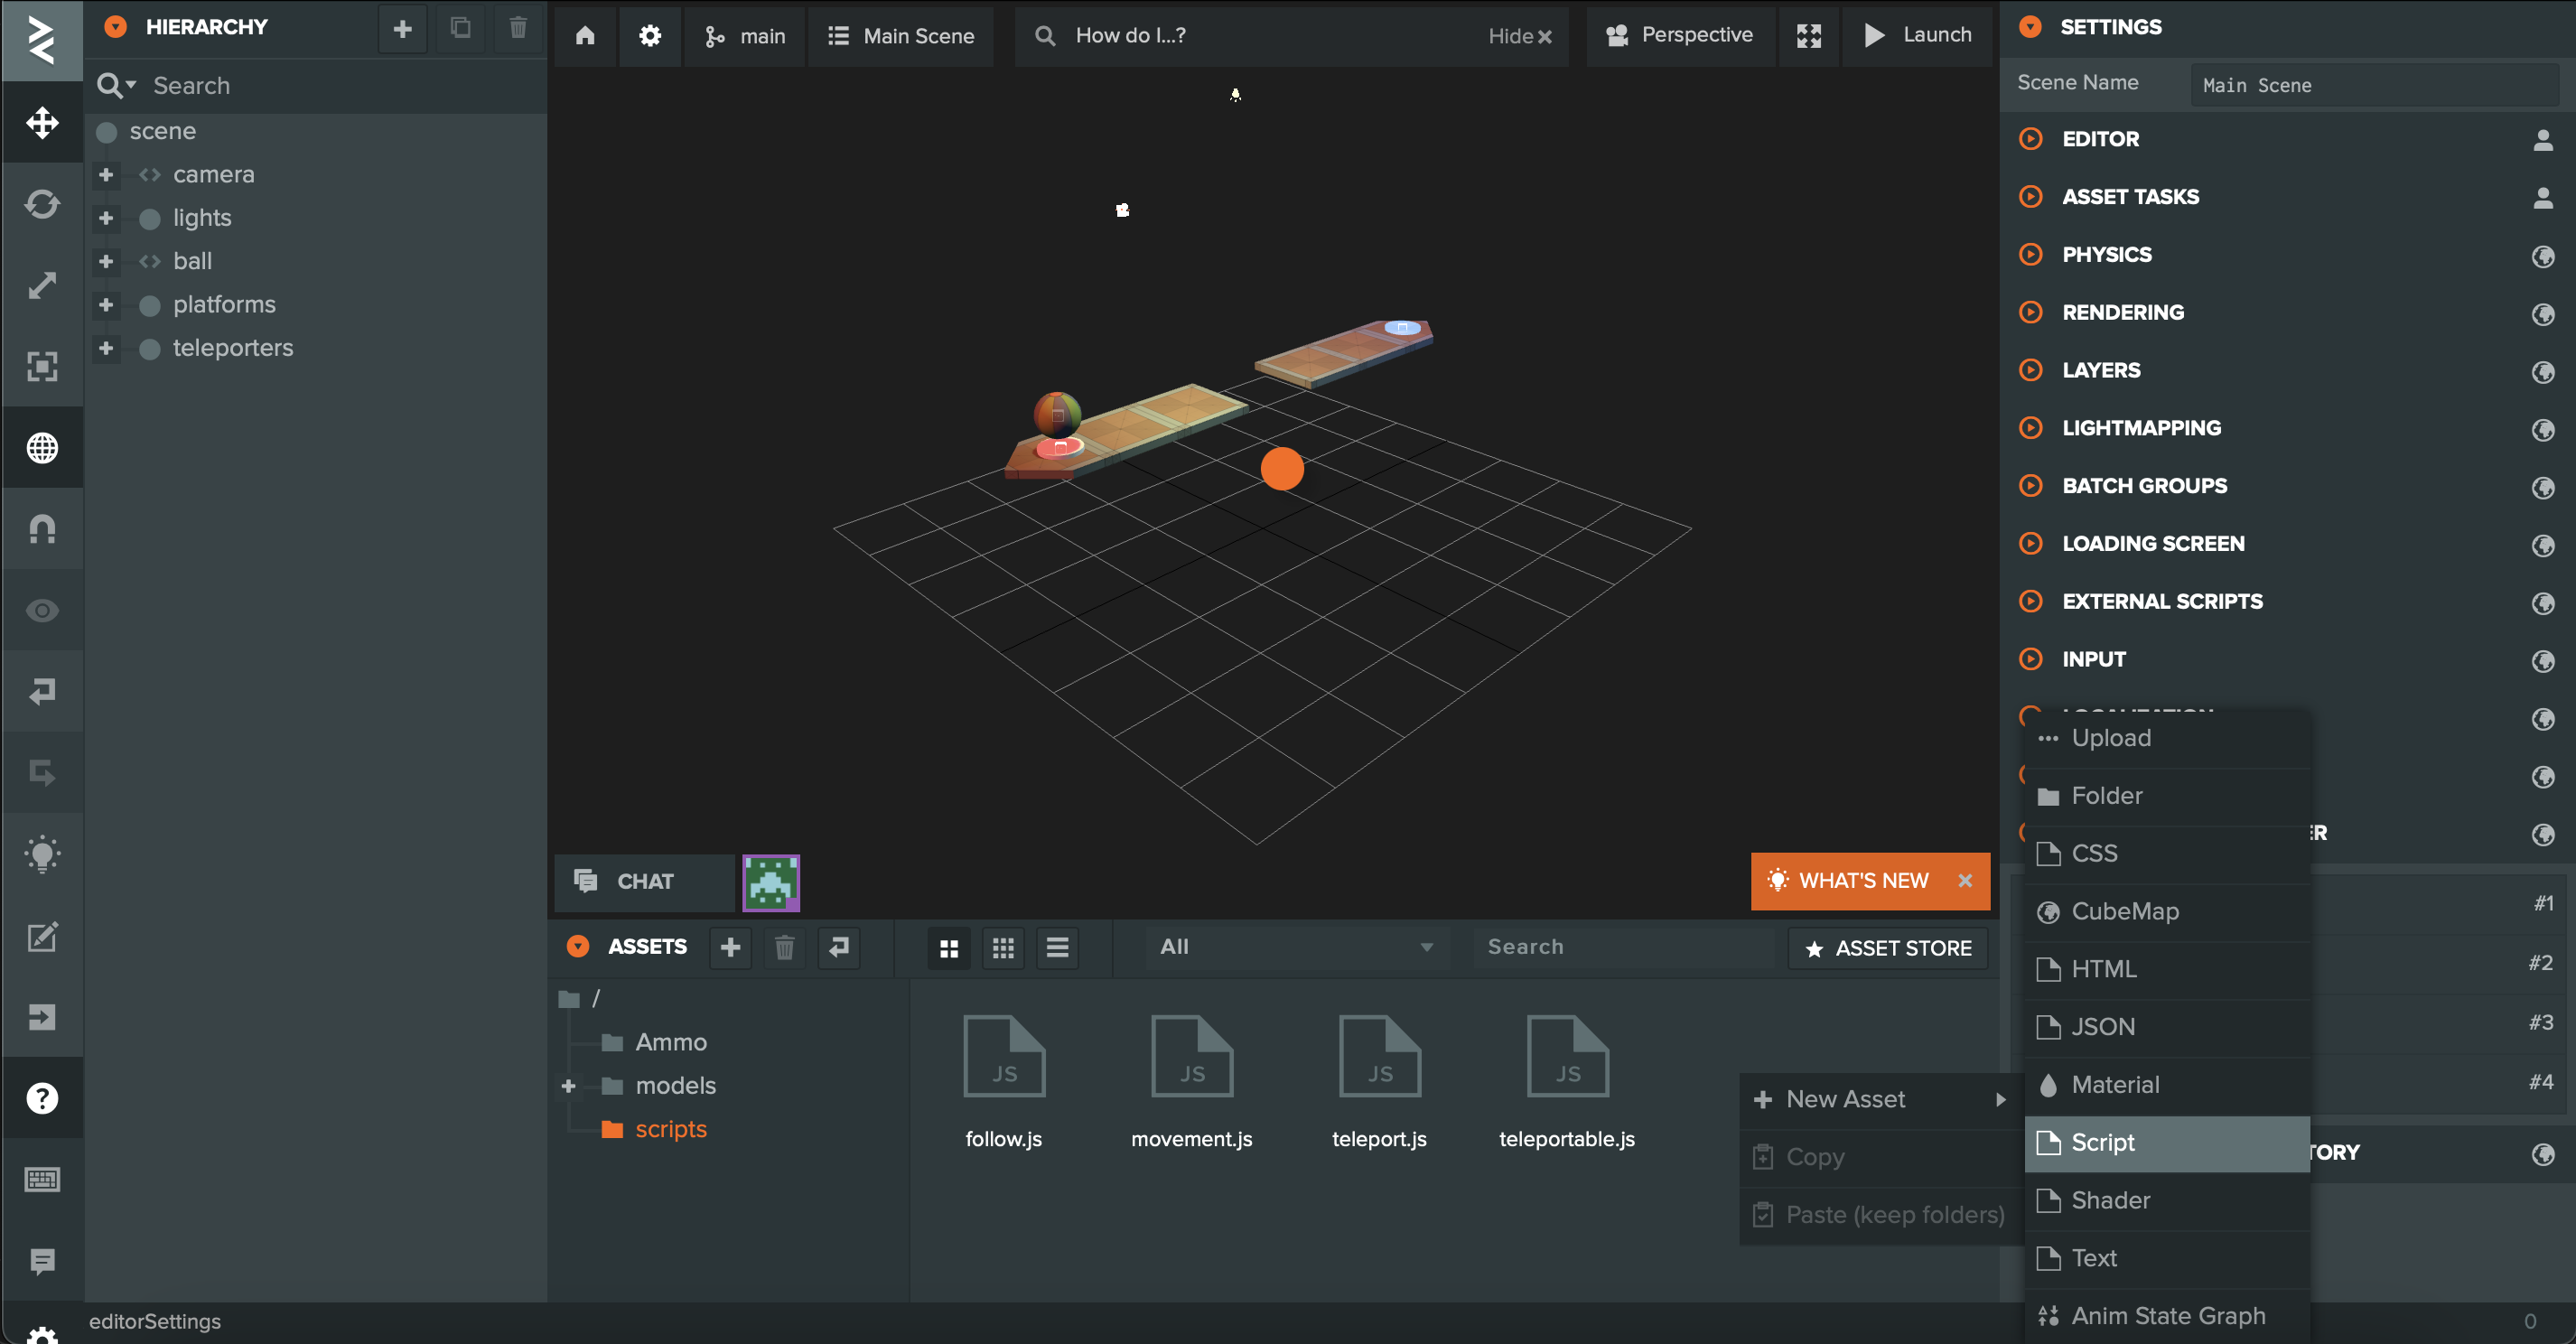Click the orange sphere in viewport
Viewport: 2576px width, 1344px height.
click(1282, 469)
